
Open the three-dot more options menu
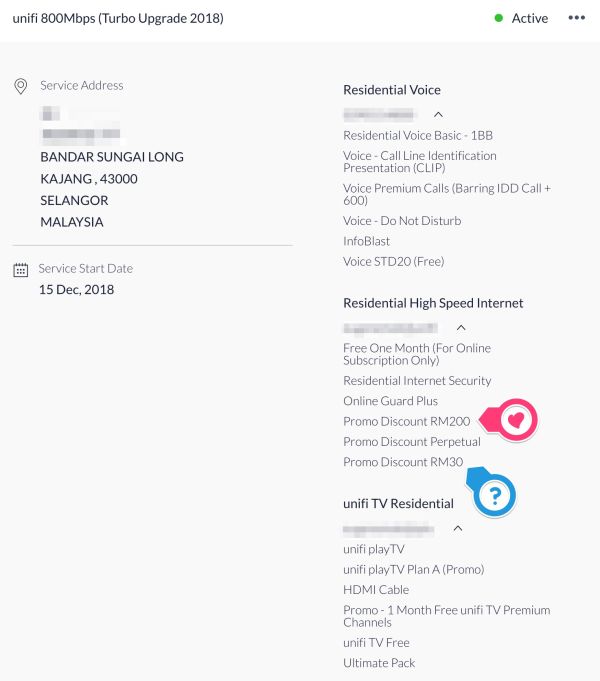(x=577, y=18)
